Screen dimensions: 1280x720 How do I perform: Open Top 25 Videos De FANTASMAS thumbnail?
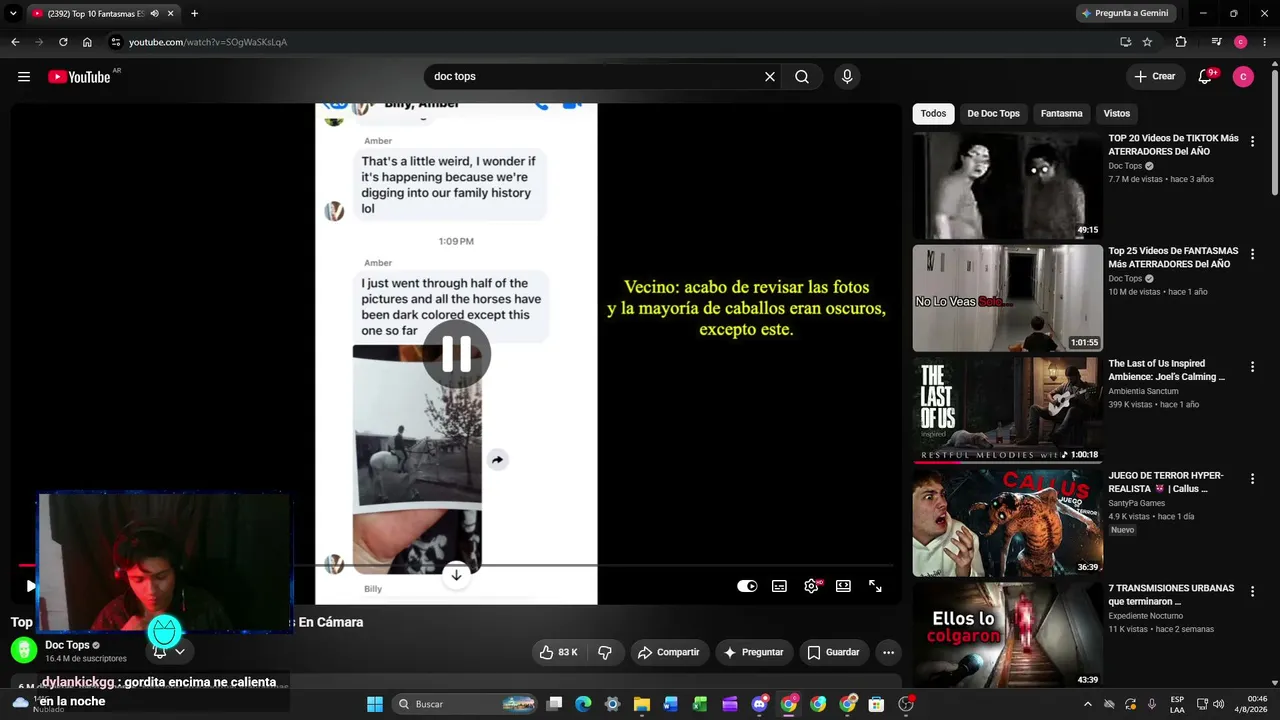pyautogui.click(x=1007, y=298)
